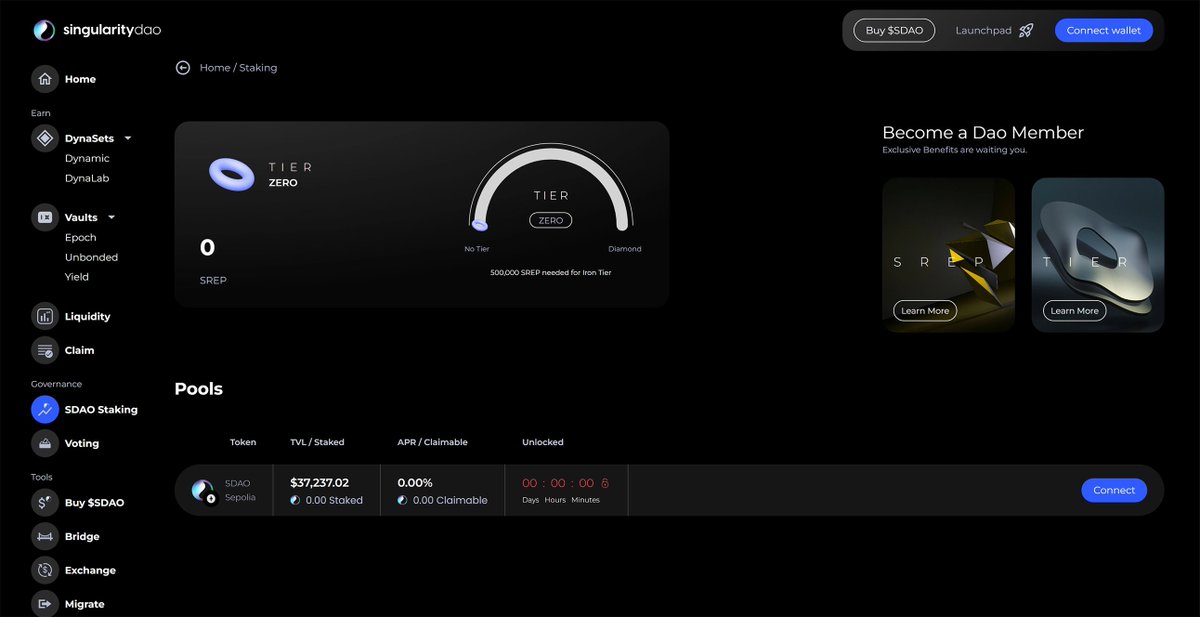Go to Home in the sidebar
The width and height of the screenshot is (1200, 617).
80,79
